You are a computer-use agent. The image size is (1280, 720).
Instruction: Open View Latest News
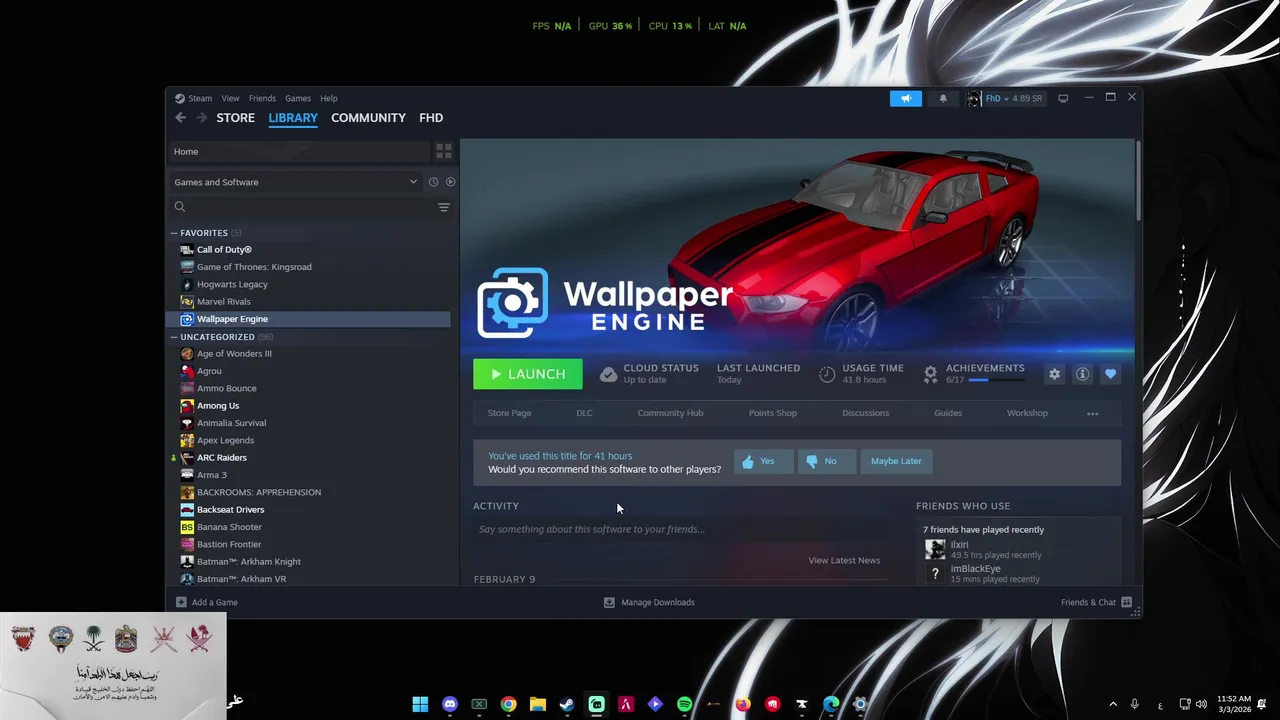coord(844,560)
